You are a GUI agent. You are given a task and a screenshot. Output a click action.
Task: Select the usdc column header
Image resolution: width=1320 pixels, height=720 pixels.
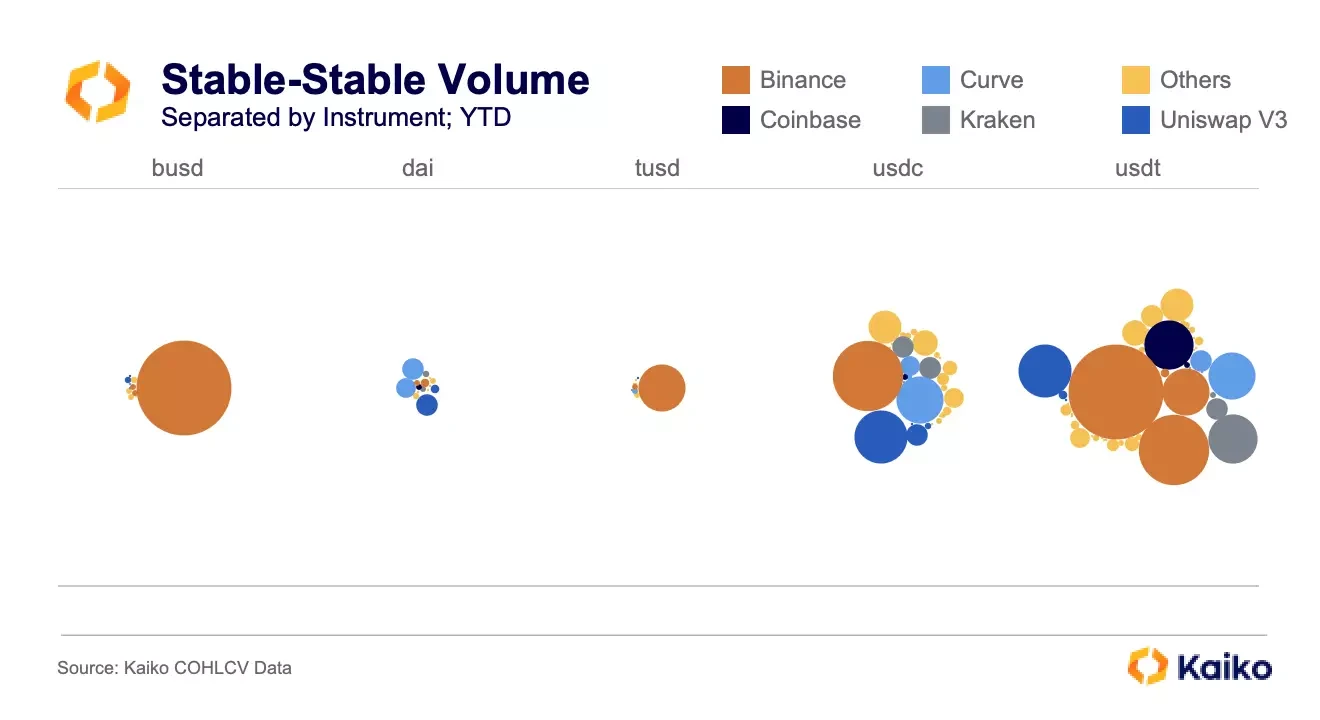click(x=897, y=168)
